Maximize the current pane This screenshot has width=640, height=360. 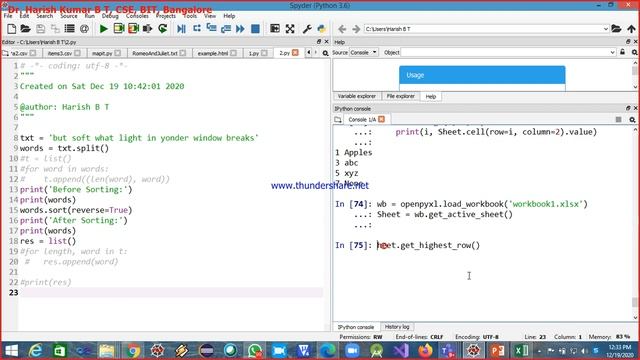click(x=275, y=29)
